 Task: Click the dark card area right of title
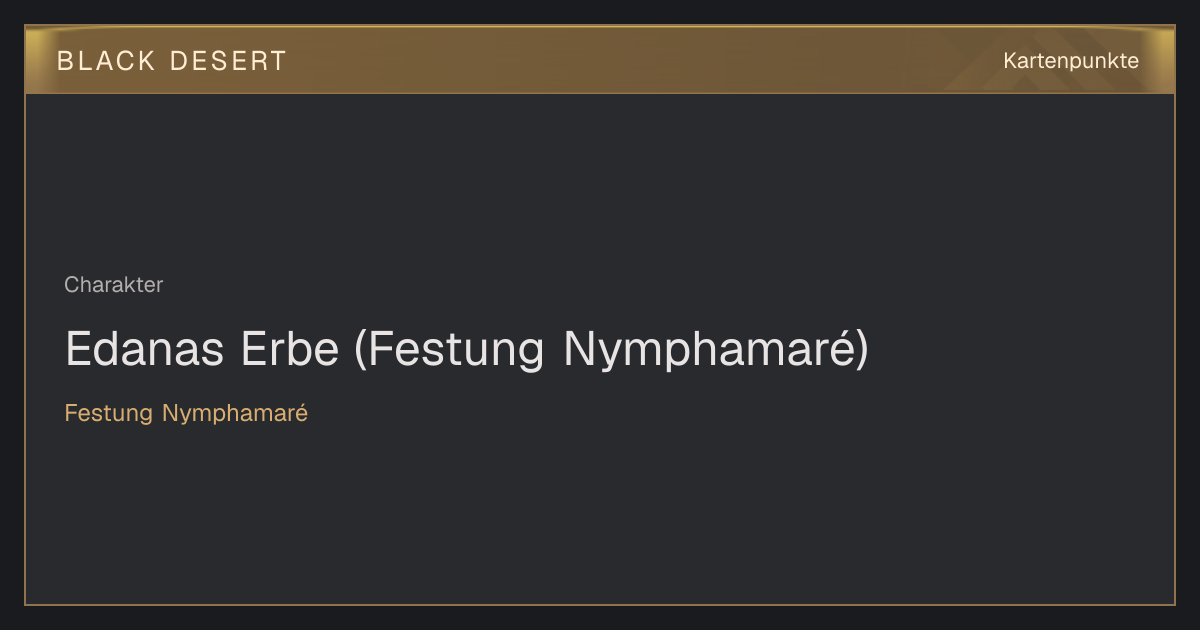1020,349
